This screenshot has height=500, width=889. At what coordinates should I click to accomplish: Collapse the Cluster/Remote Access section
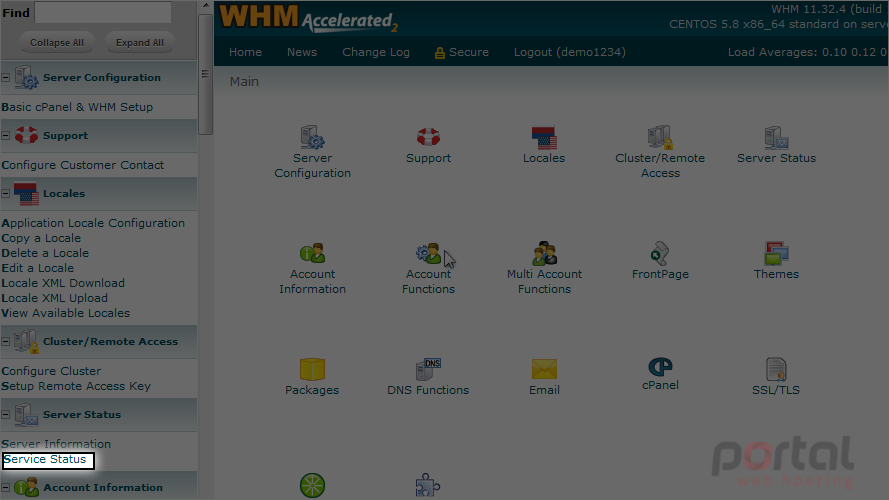point(6,341)
